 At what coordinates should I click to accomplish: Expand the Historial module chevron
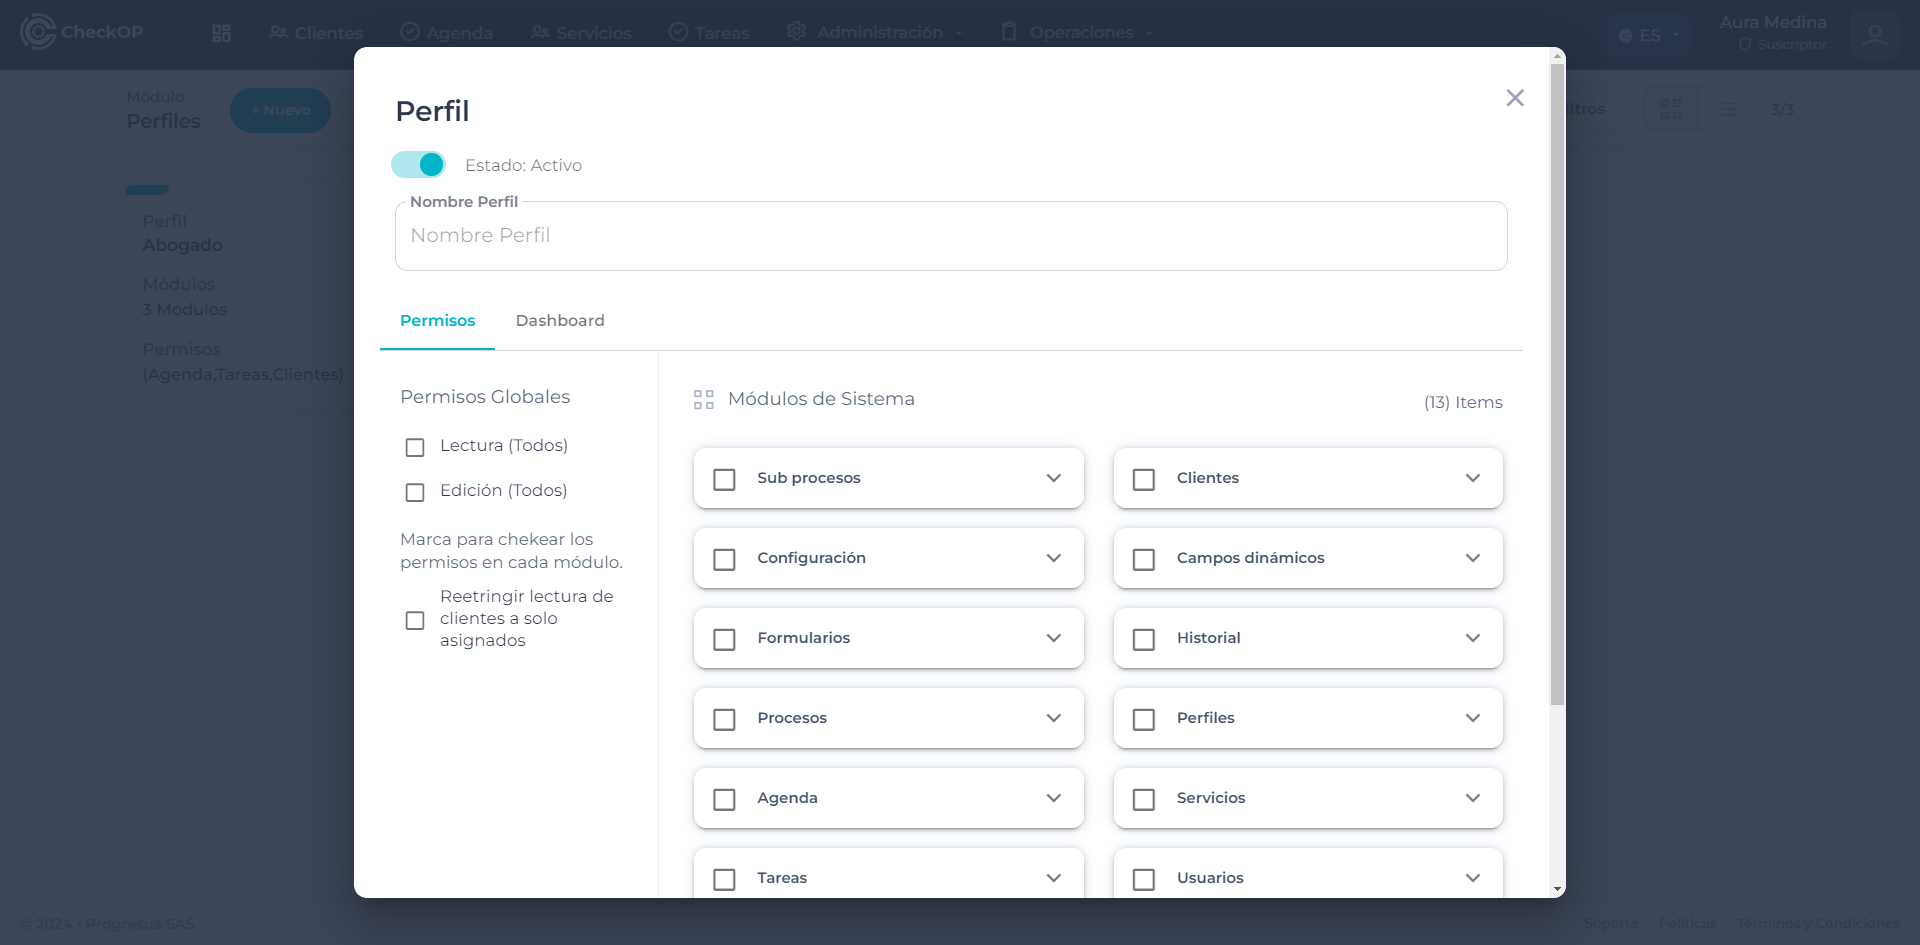tap(1472, 638)
